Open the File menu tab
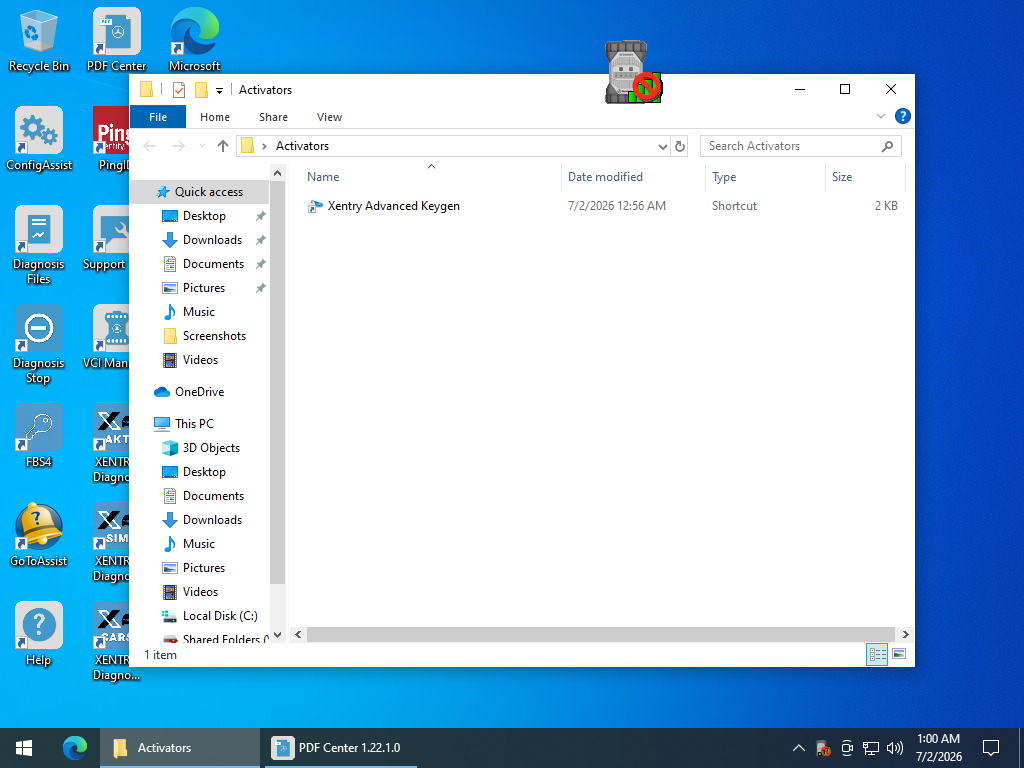1024x768 pixels. 158,117
